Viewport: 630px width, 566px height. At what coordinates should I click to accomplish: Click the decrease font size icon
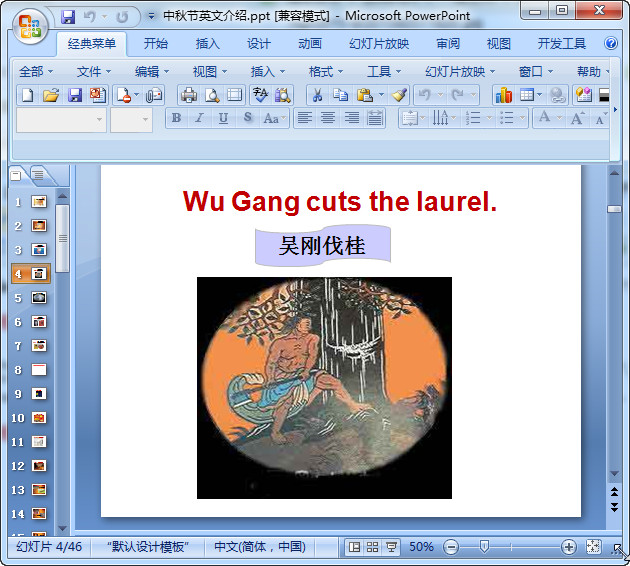(x=600, y=118)
